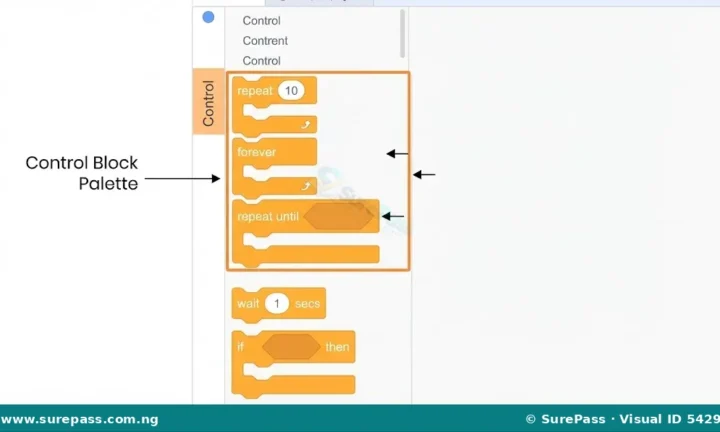The width and height of the screenshot is (720, 432).
Task: Pick the wait 1 secs block
Action: (279, 304)
